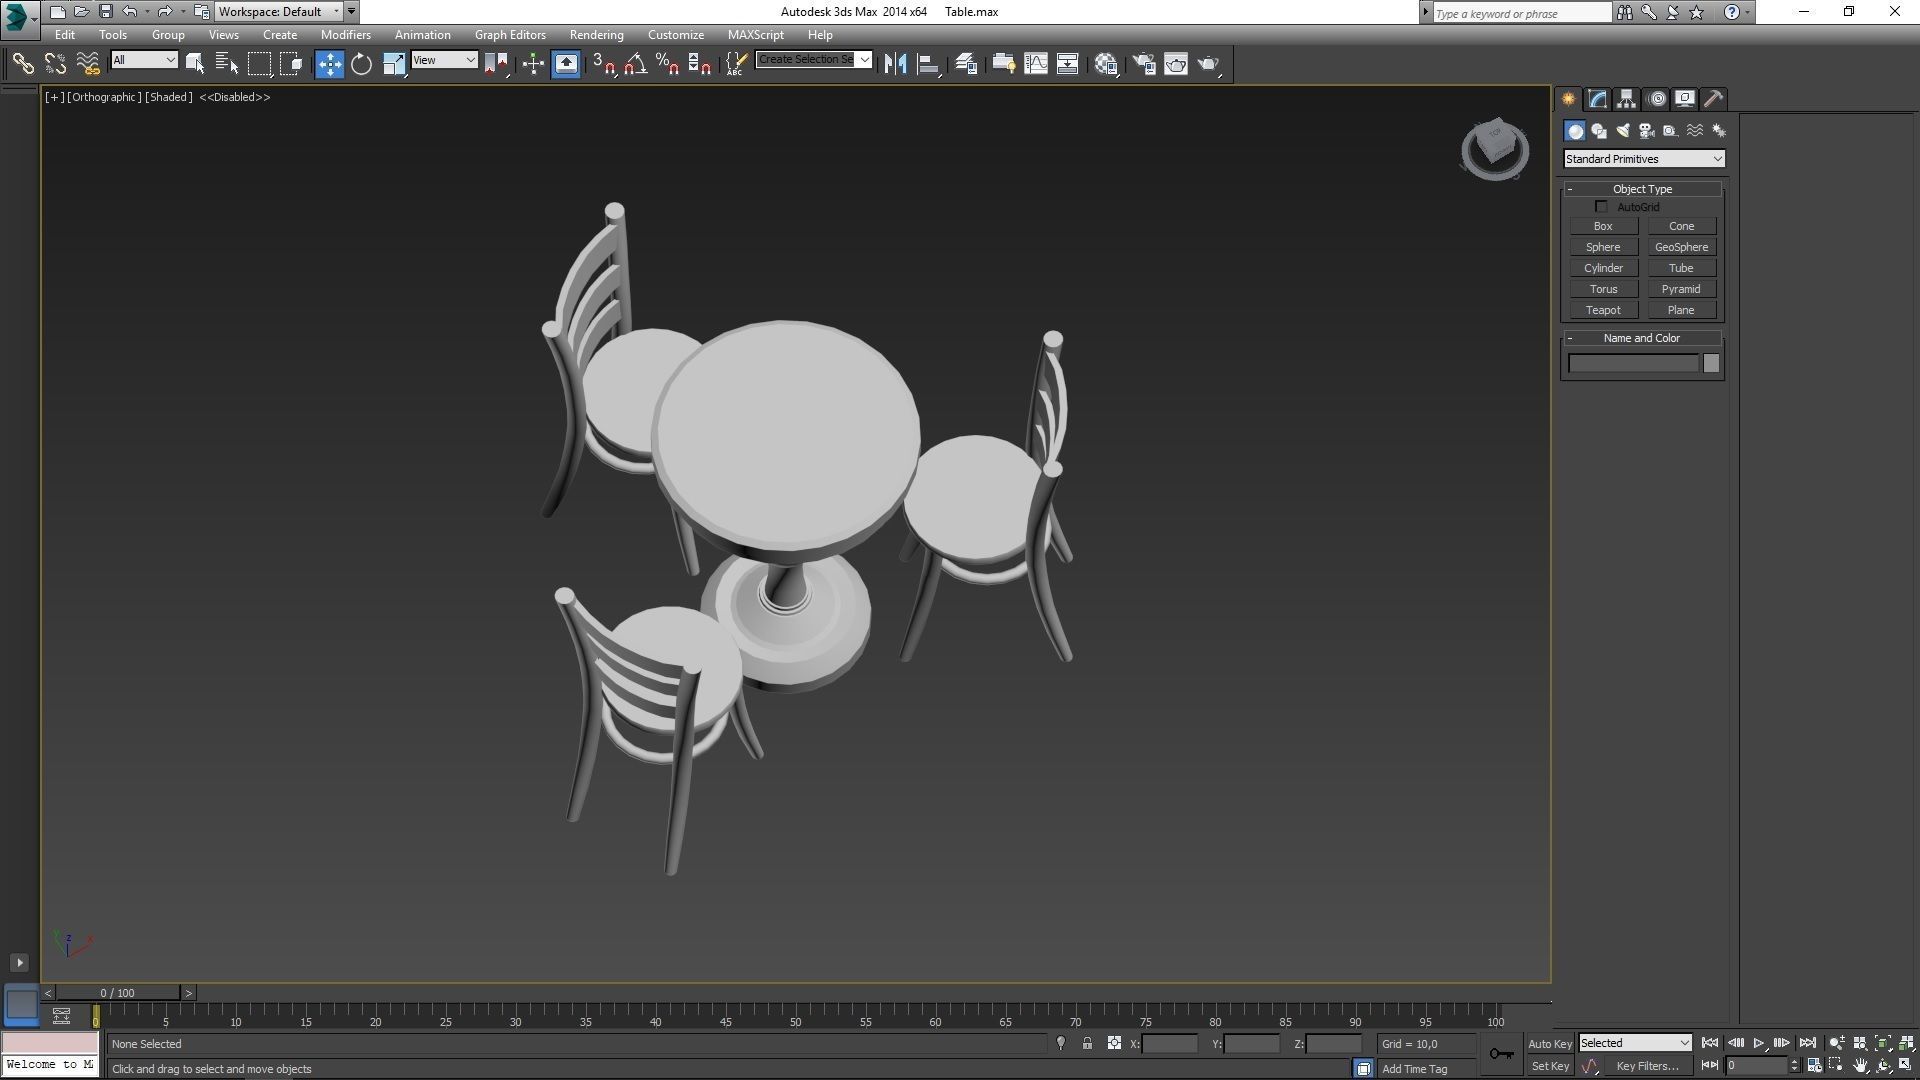Click the object color swatch
Image resolution: width=1920 pixels, height=1080 pixels.
pyautogui.click(x=1711, y=364)
